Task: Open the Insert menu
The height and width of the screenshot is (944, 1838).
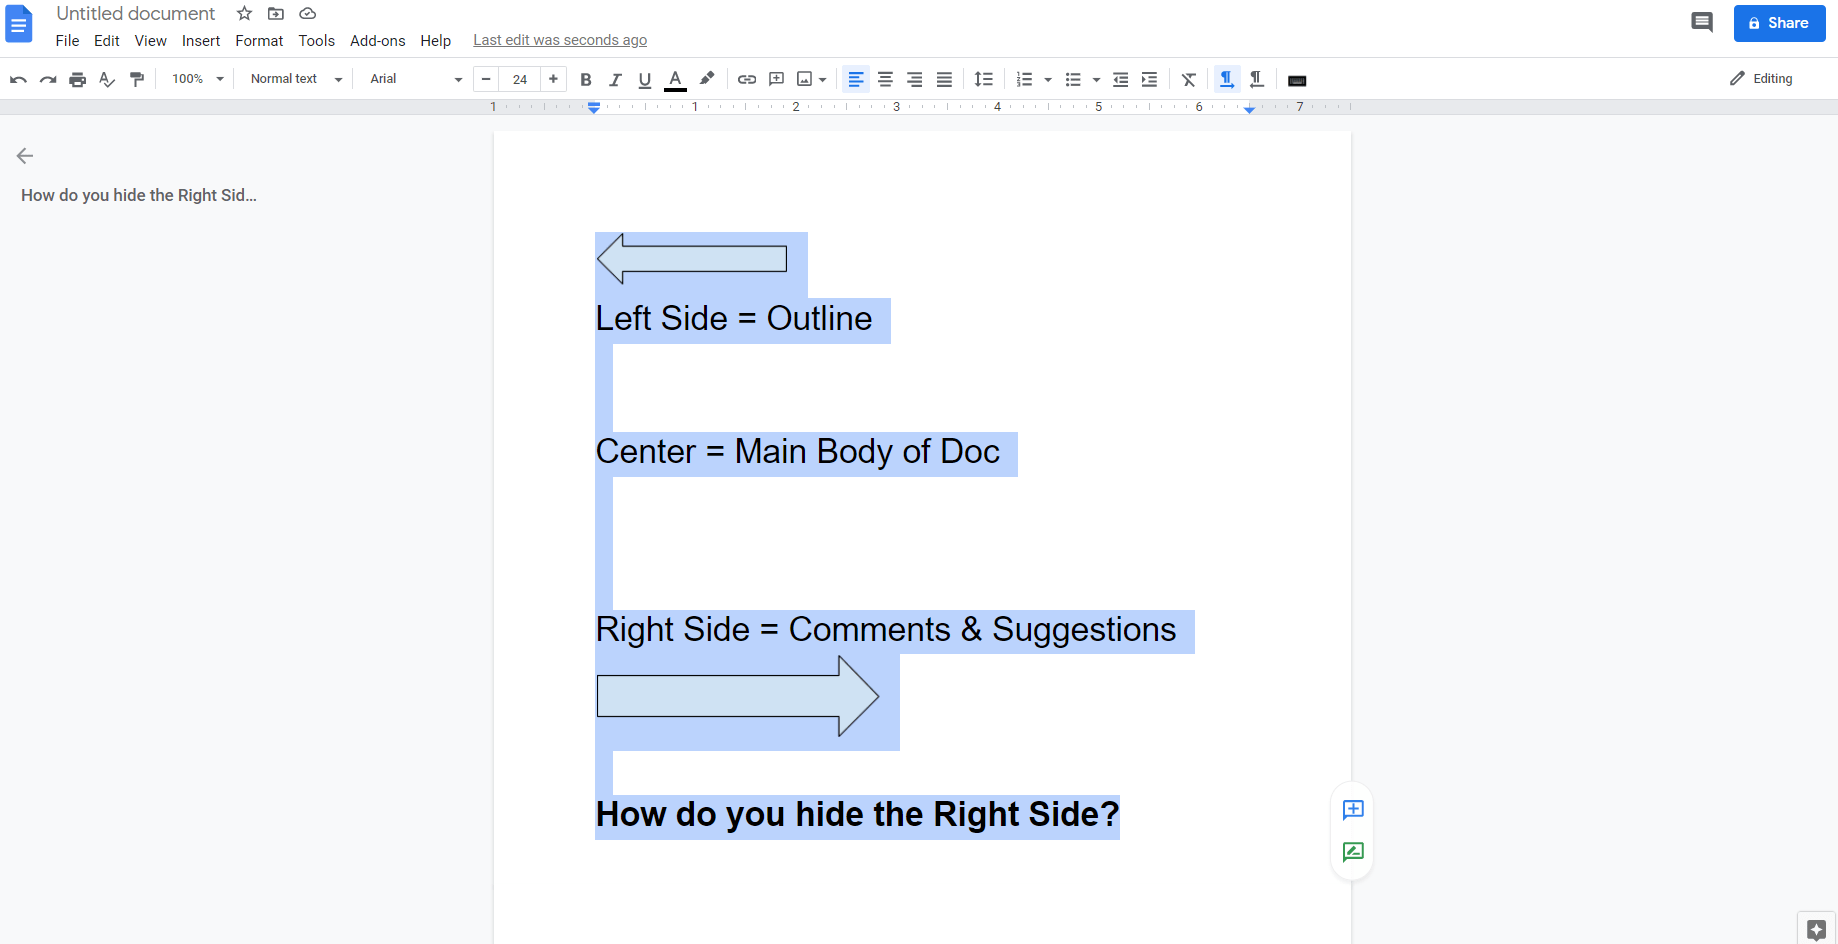Action: click(x=201, y=41)
